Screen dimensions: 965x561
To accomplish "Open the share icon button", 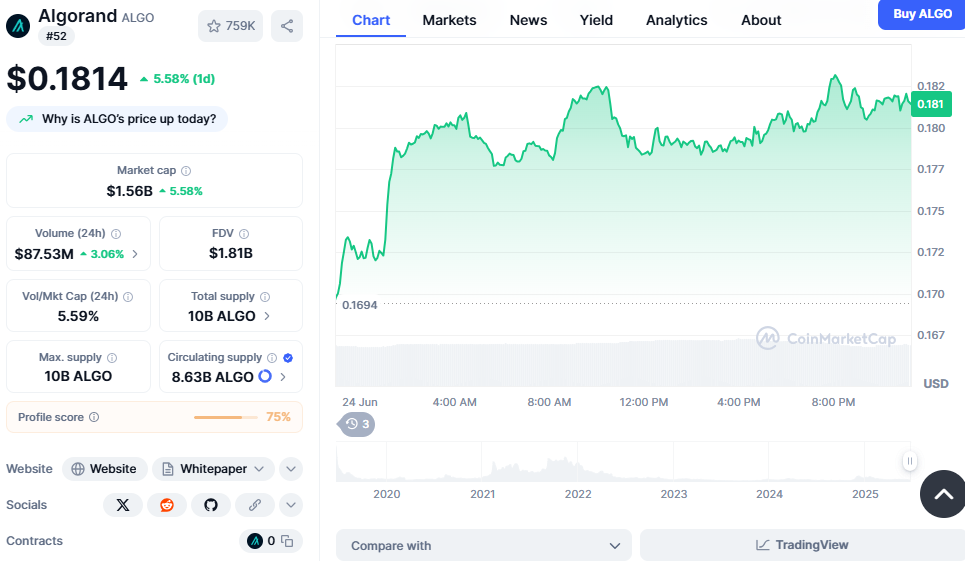I will pos(287,26).
